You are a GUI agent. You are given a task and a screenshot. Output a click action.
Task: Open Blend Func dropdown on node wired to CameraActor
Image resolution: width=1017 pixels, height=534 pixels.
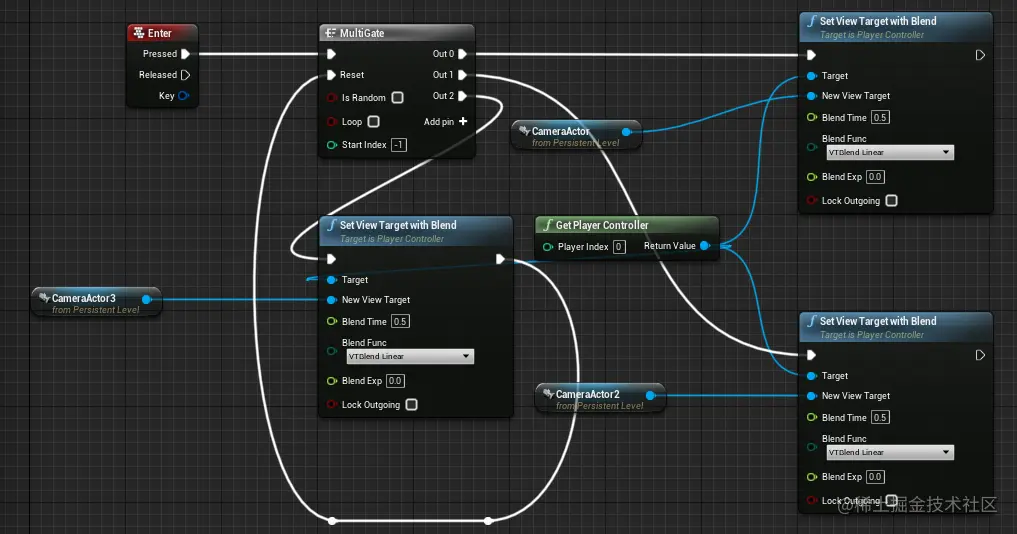(x=890, y=152)
